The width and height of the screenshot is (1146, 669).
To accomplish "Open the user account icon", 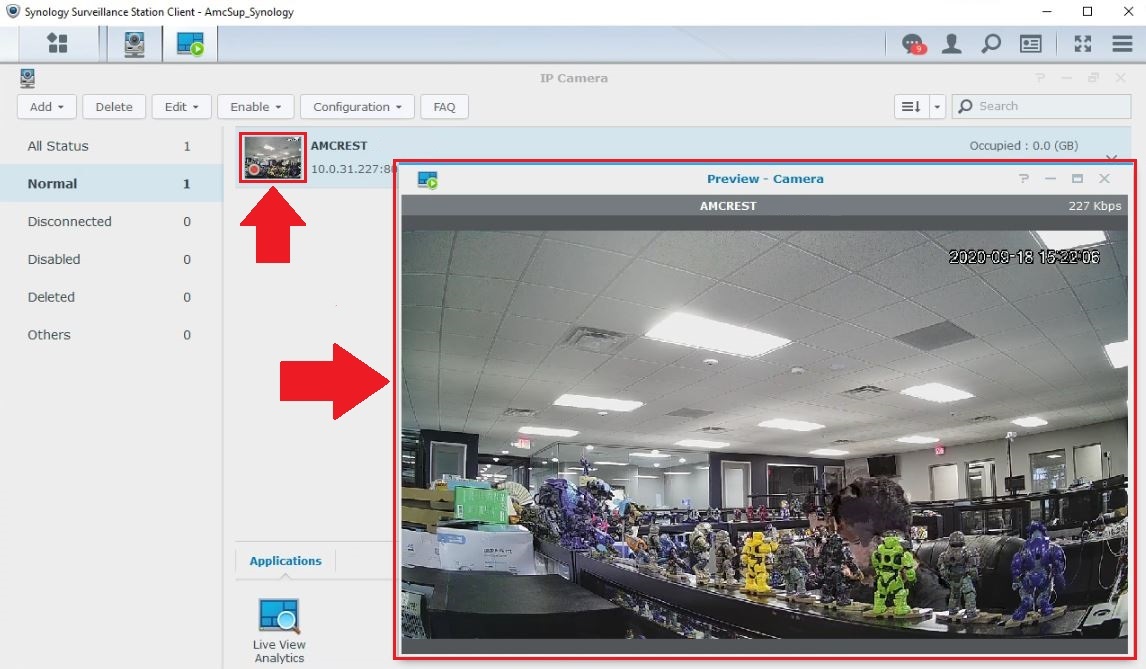I will tap(952, 44).
